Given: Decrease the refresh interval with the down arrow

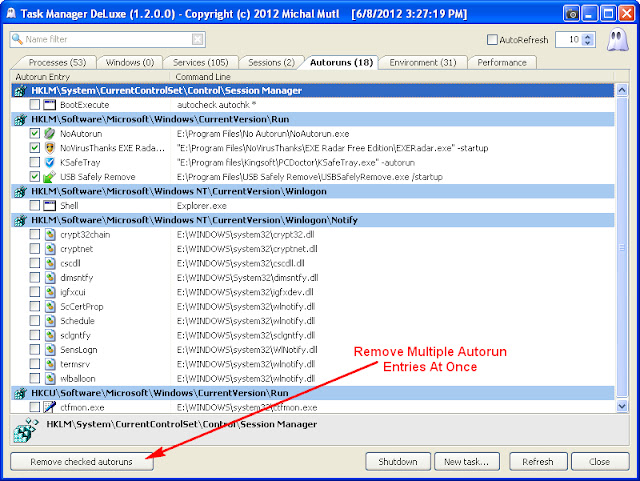Looking at the screenshot, I should coord(588,43).
